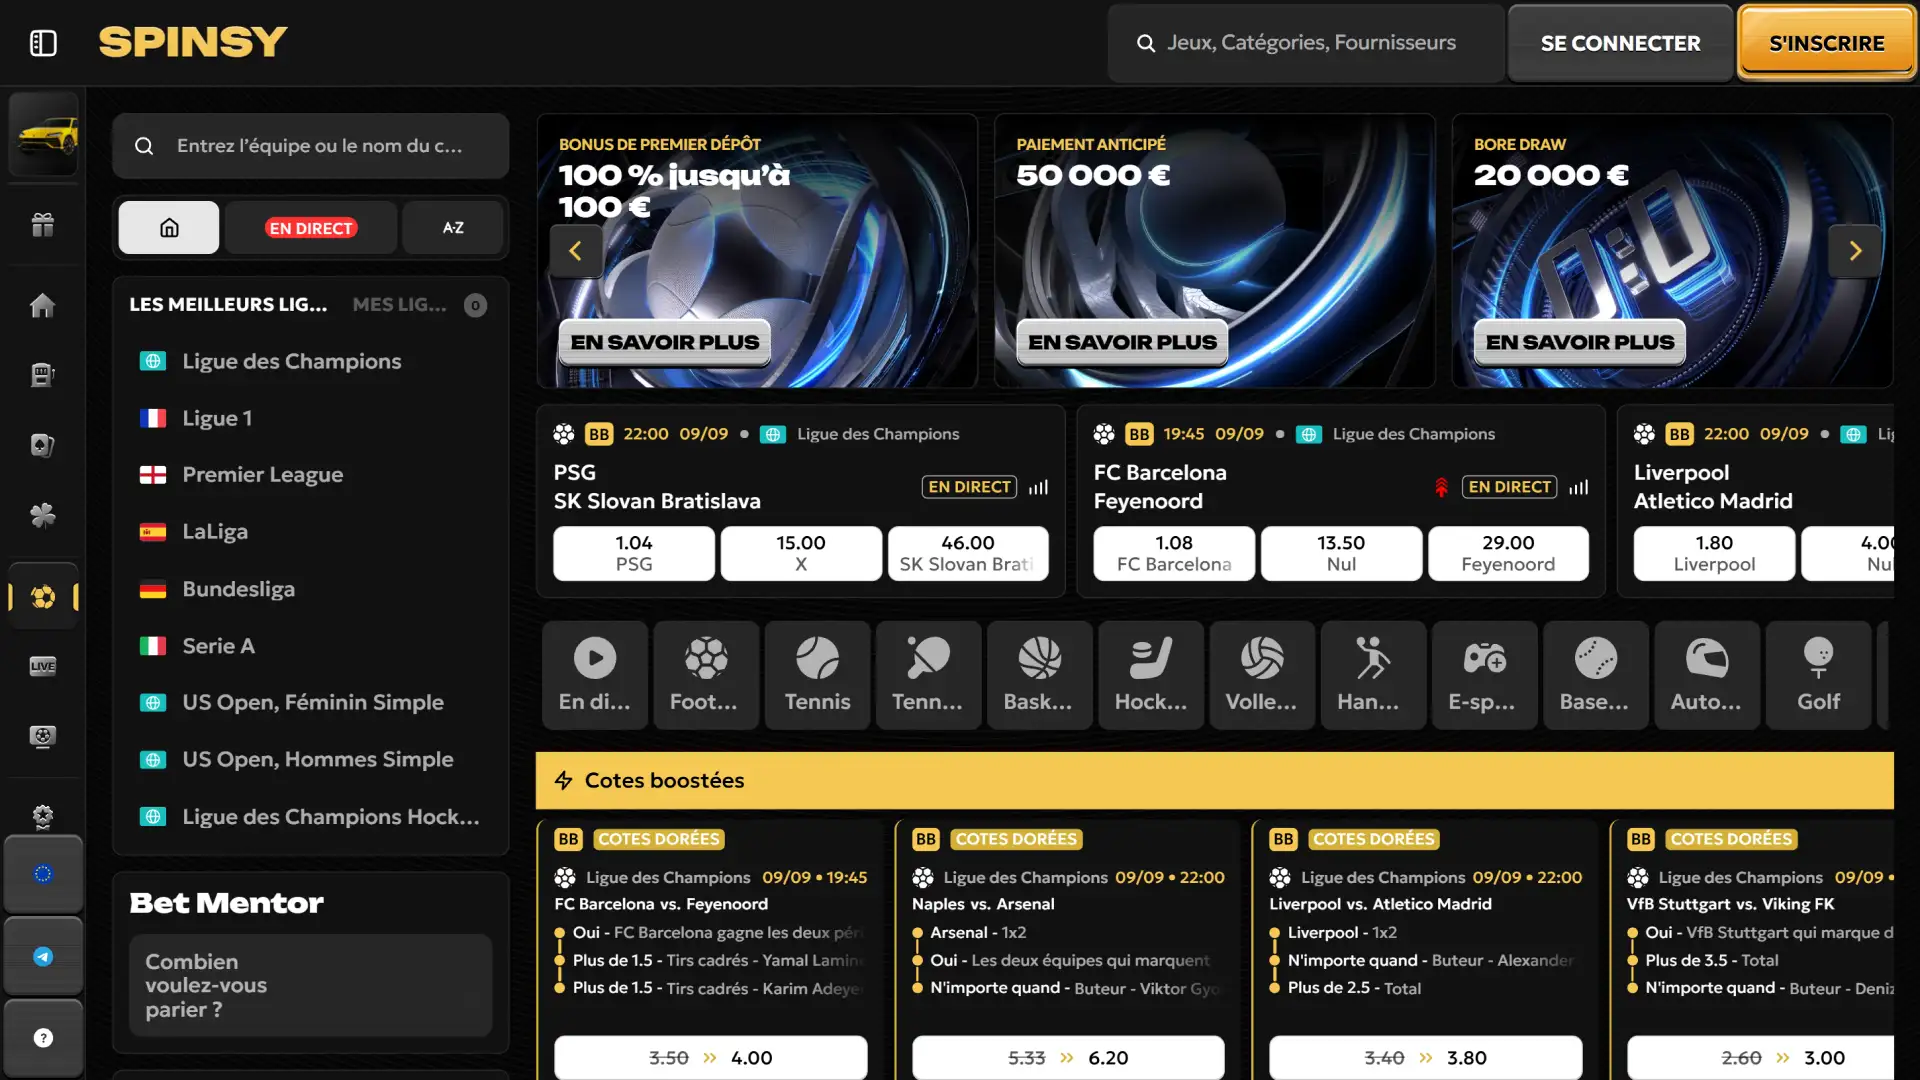Click EN SAVOIR PLUS on Paiement Anticipé banner
1920x1080 pixels.
click(1122, 342)
